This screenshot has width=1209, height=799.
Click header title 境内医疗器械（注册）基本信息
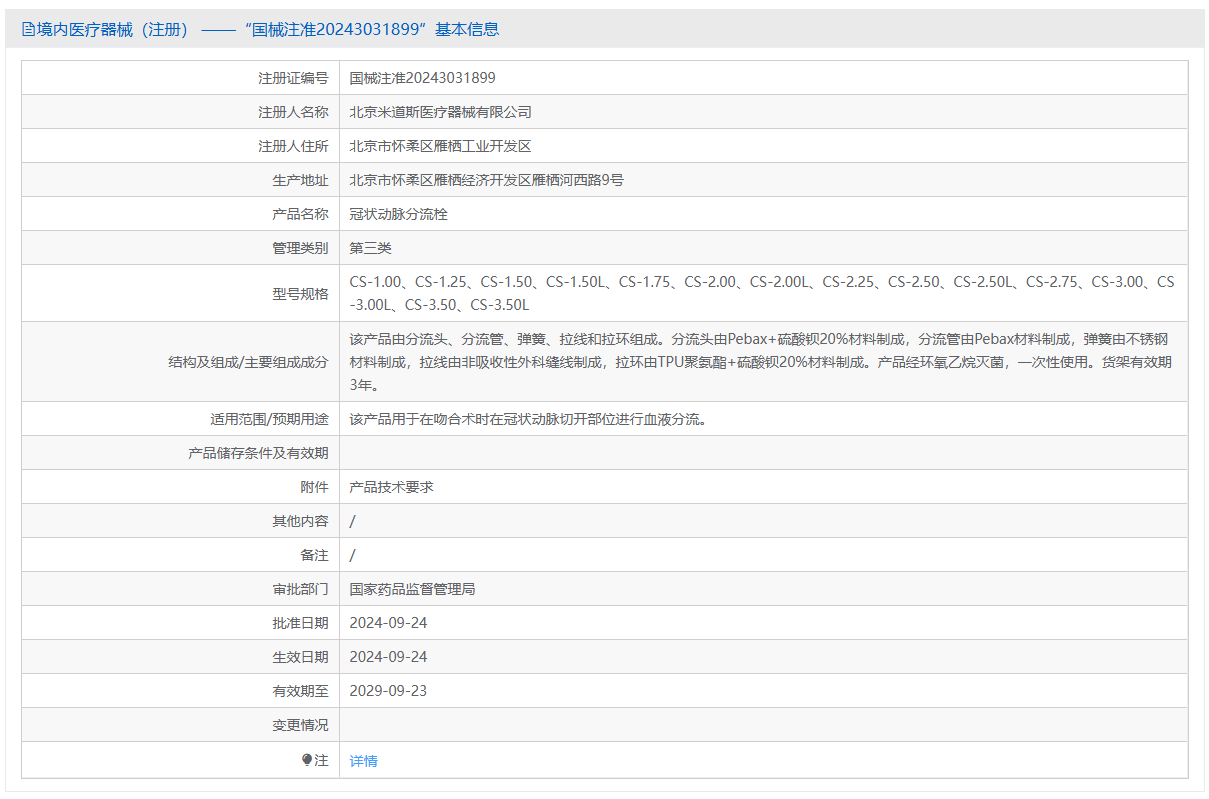267,30
